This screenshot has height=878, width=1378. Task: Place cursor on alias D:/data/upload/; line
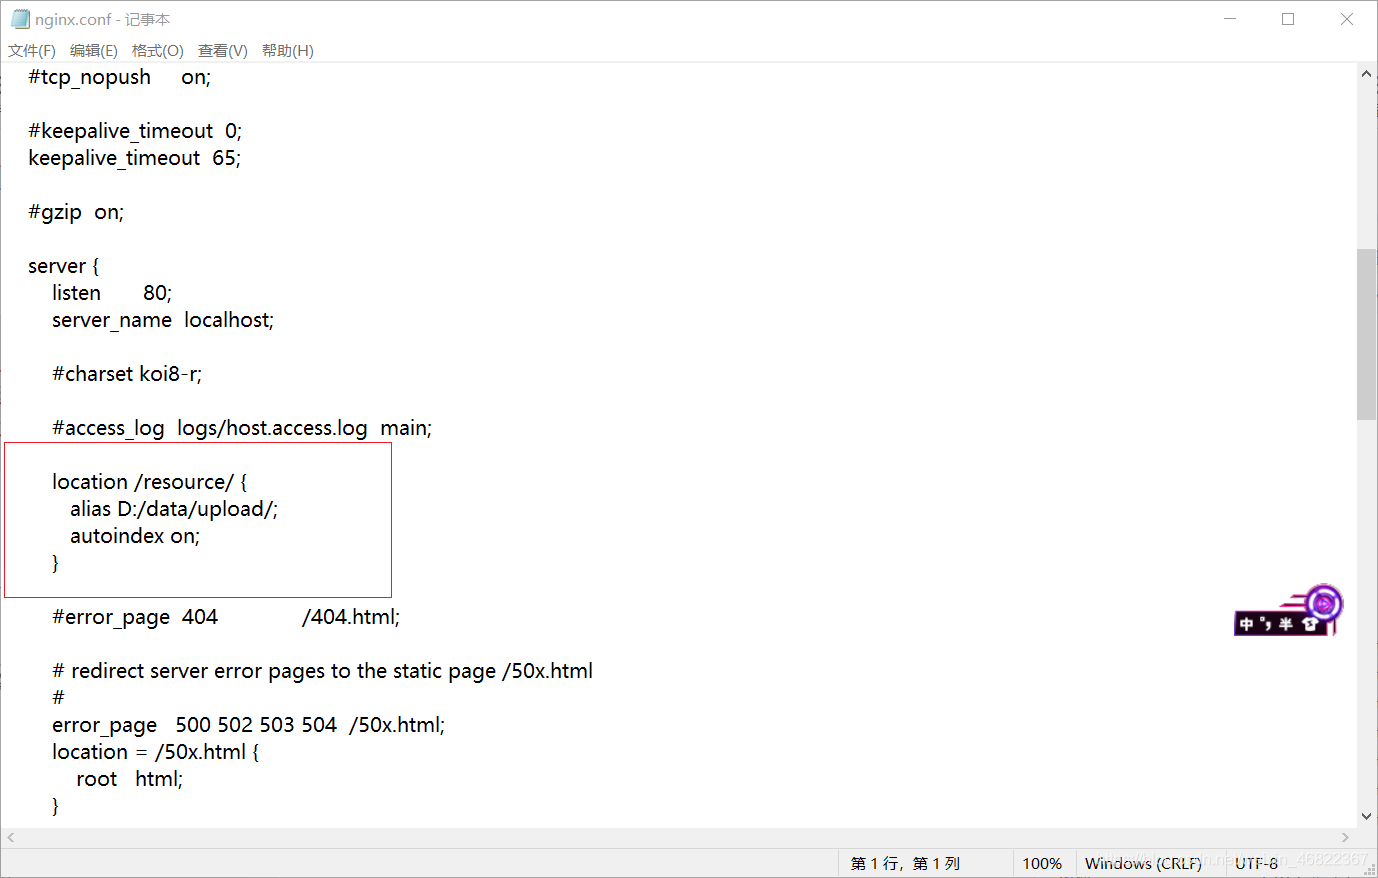174,510
